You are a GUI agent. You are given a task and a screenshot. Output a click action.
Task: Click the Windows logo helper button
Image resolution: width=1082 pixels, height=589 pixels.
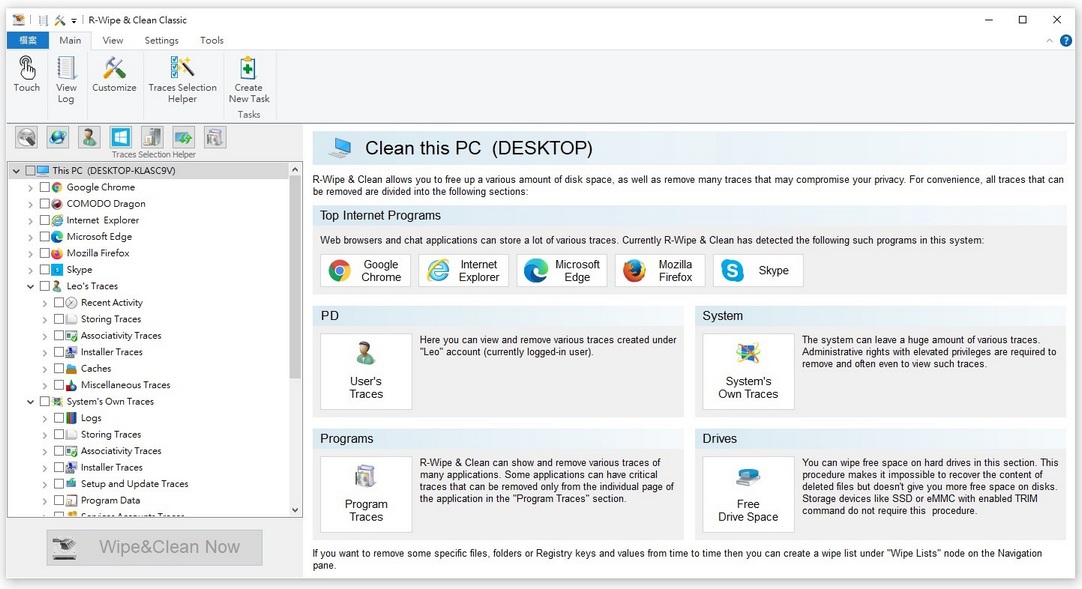(121, 137)
